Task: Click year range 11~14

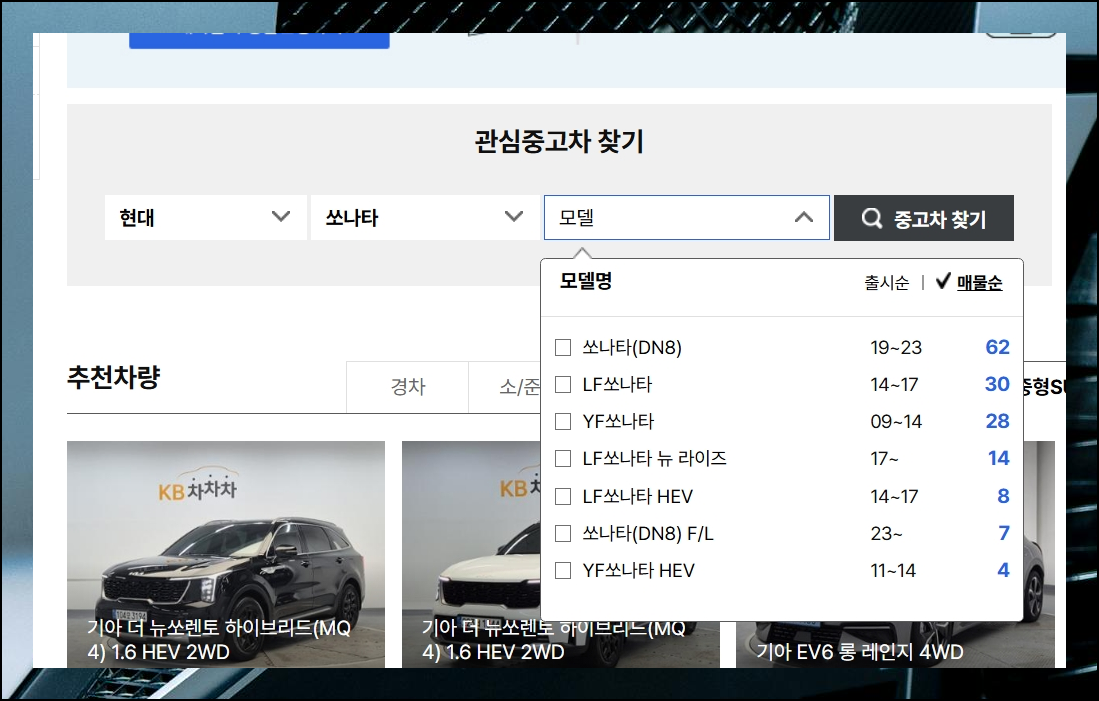Action: (x=893, y=571)
